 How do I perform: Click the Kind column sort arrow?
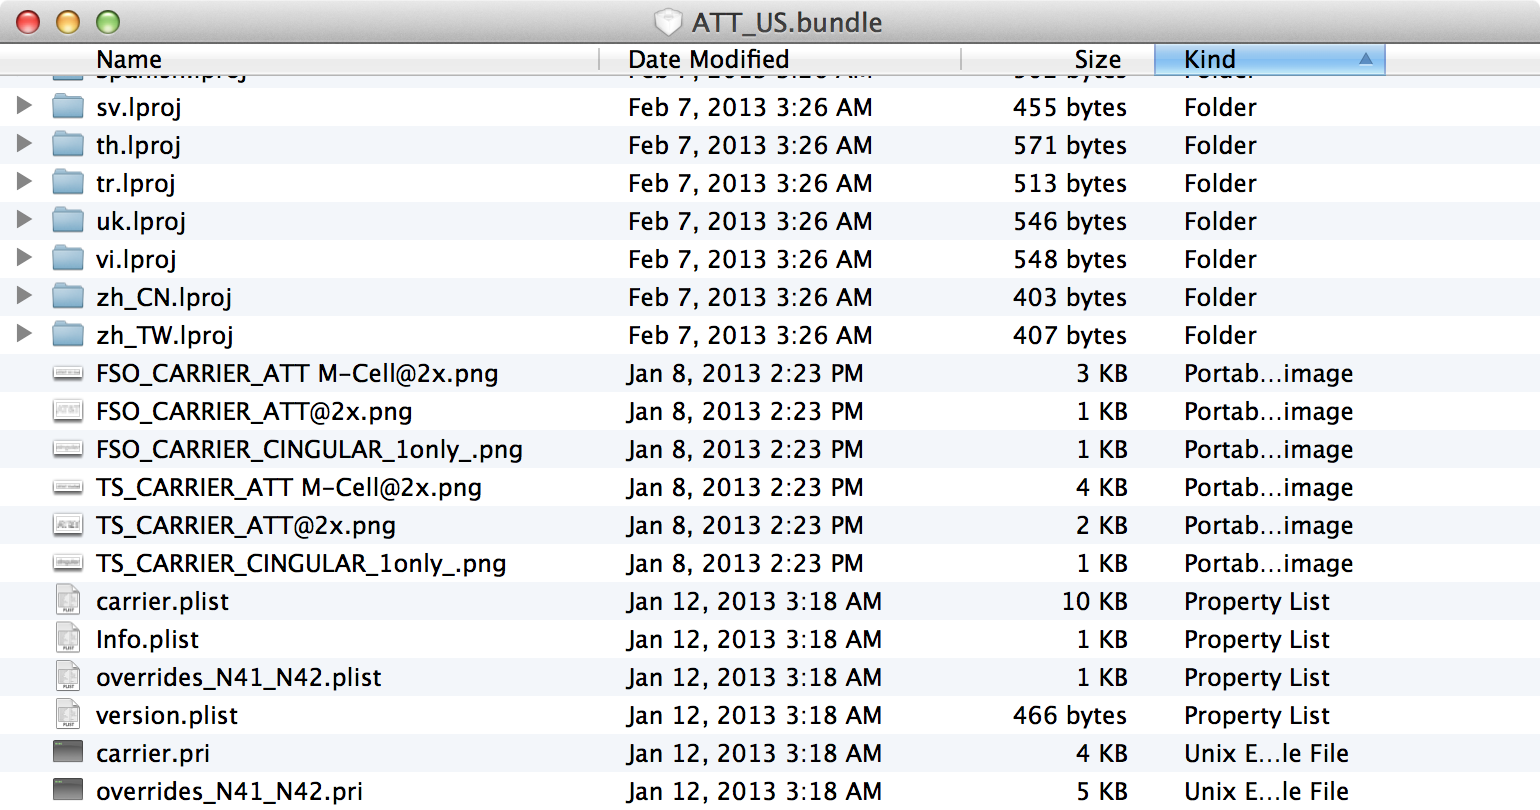1365,60
